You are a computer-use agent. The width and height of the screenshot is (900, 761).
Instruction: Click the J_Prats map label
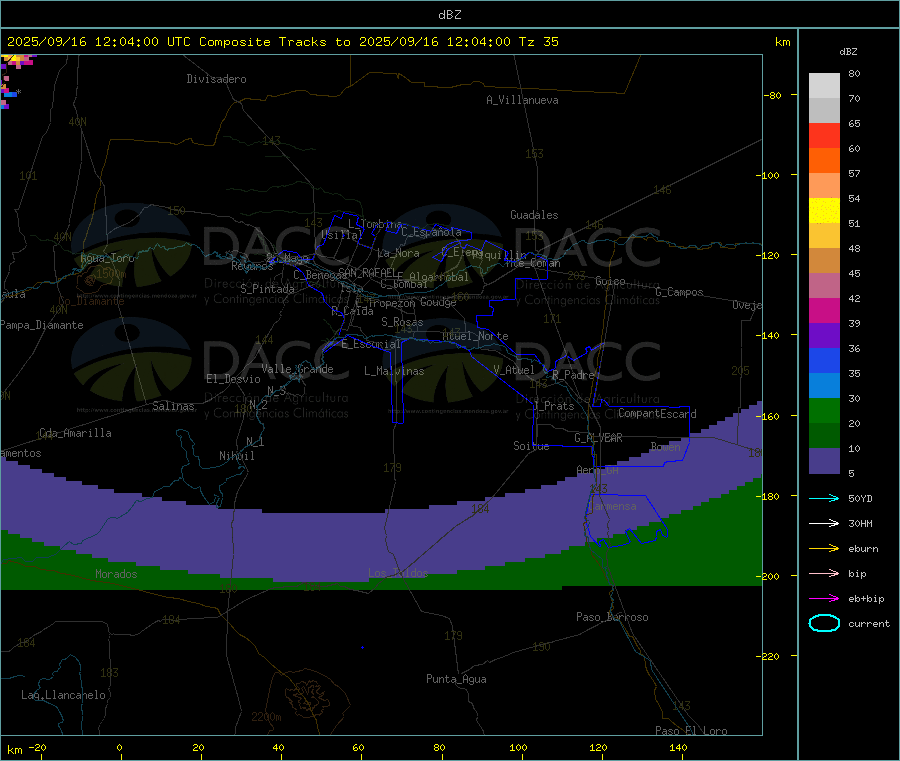coord(554,406)
